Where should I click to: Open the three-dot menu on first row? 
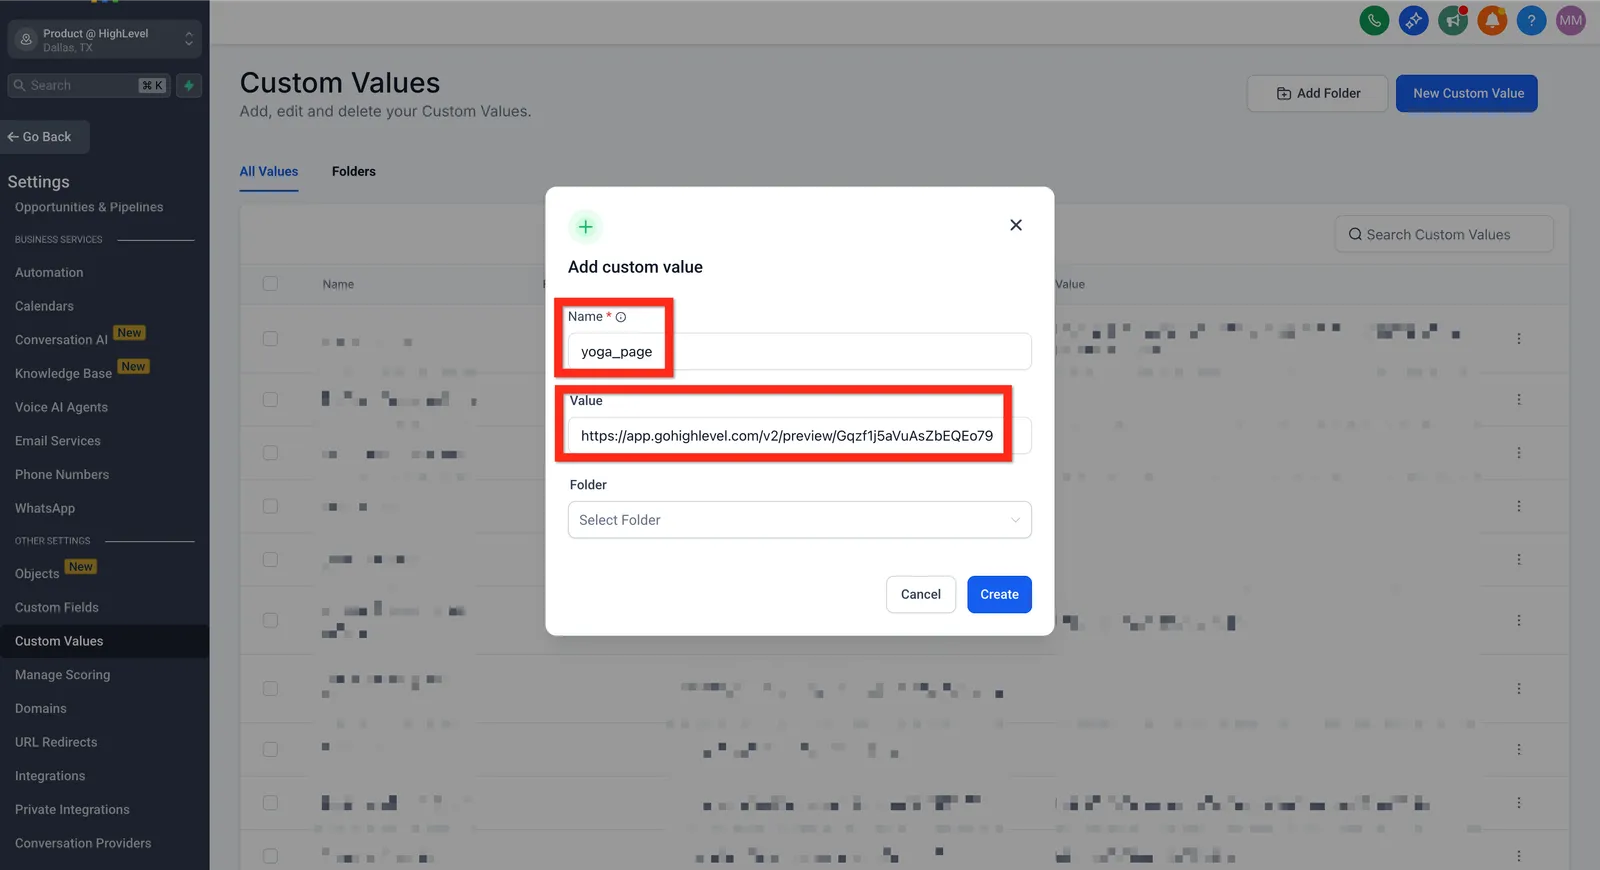1518,339
